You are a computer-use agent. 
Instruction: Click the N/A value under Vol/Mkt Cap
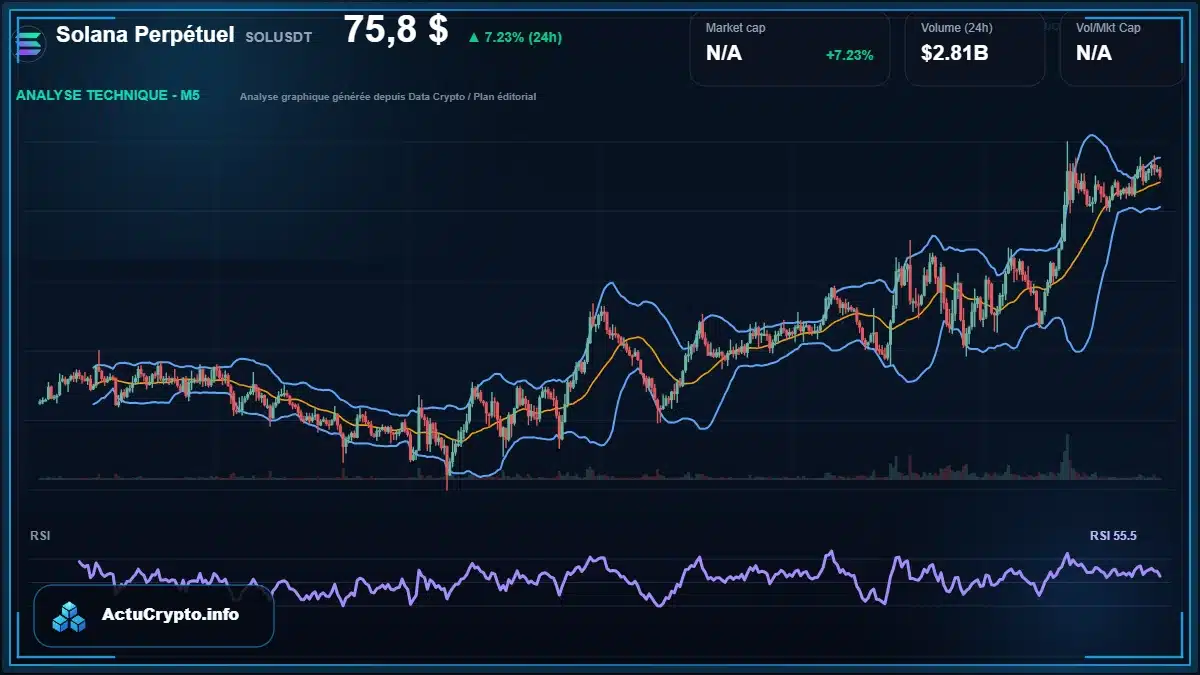point(1094,54)
